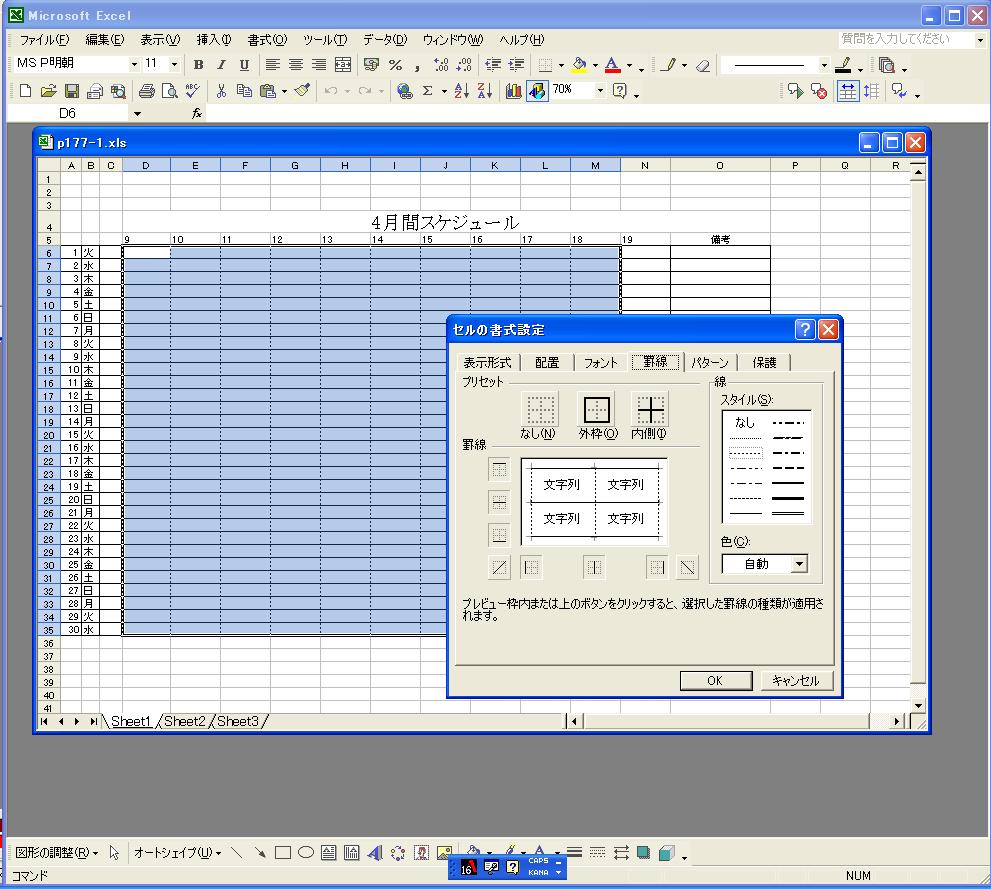
Task: Switch to the フォント tab
Action: 600,363
